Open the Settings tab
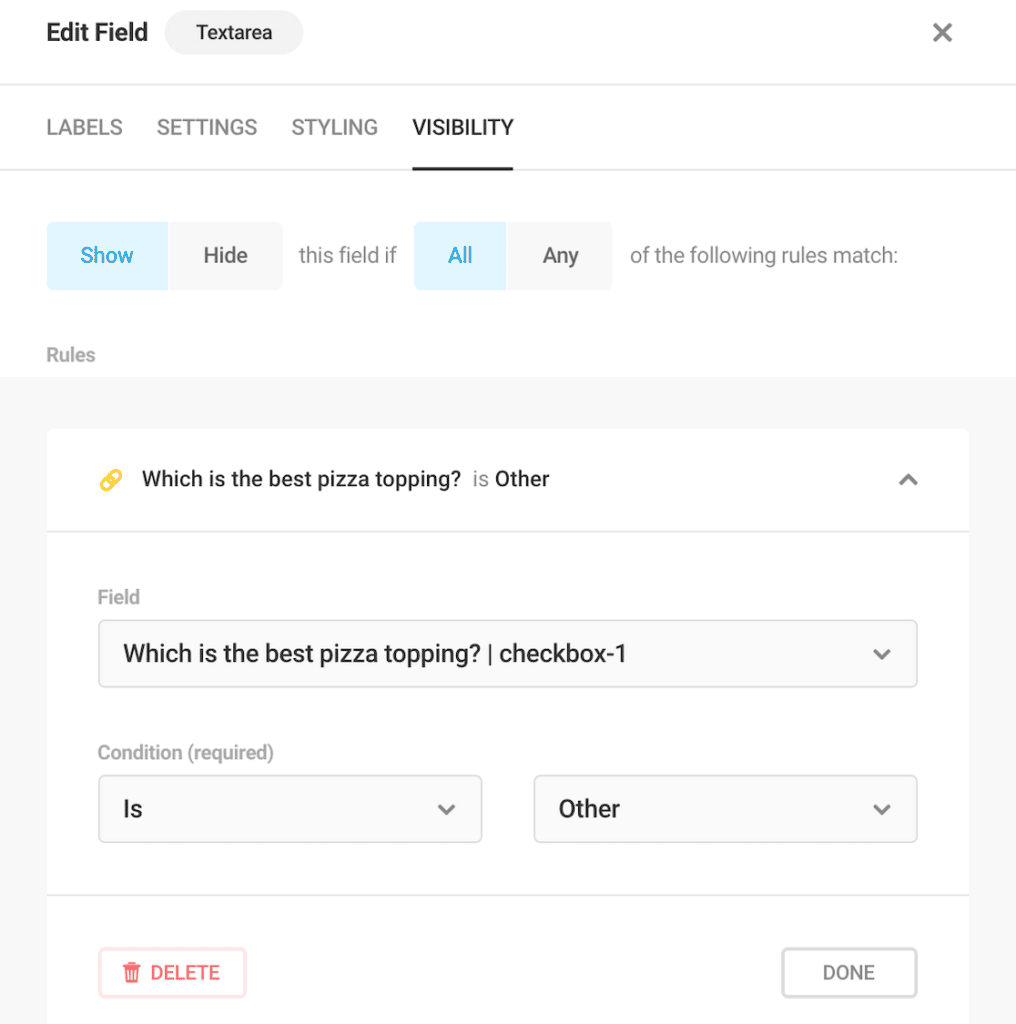 click(x=206, y=127)
